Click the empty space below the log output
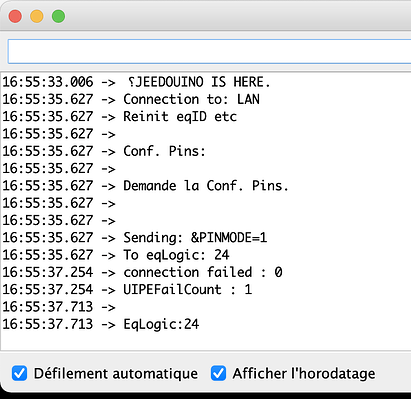This screenshot has width=411, height=399. point(205,341)
